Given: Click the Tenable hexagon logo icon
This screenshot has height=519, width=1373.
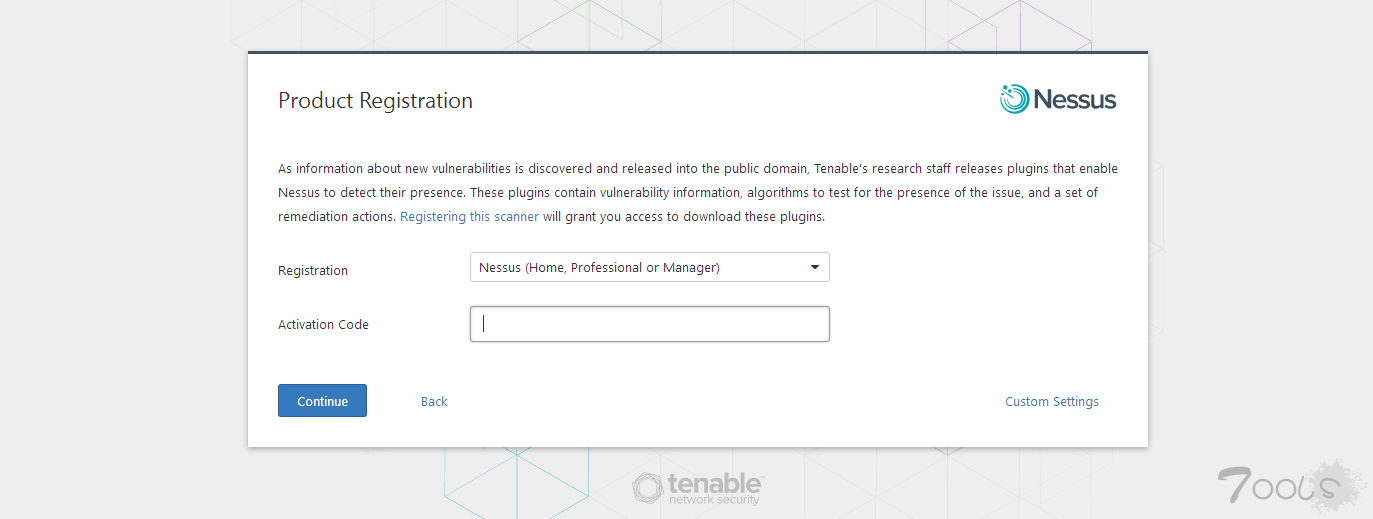Looking at the screenshot, I should [x=647, y=488].
